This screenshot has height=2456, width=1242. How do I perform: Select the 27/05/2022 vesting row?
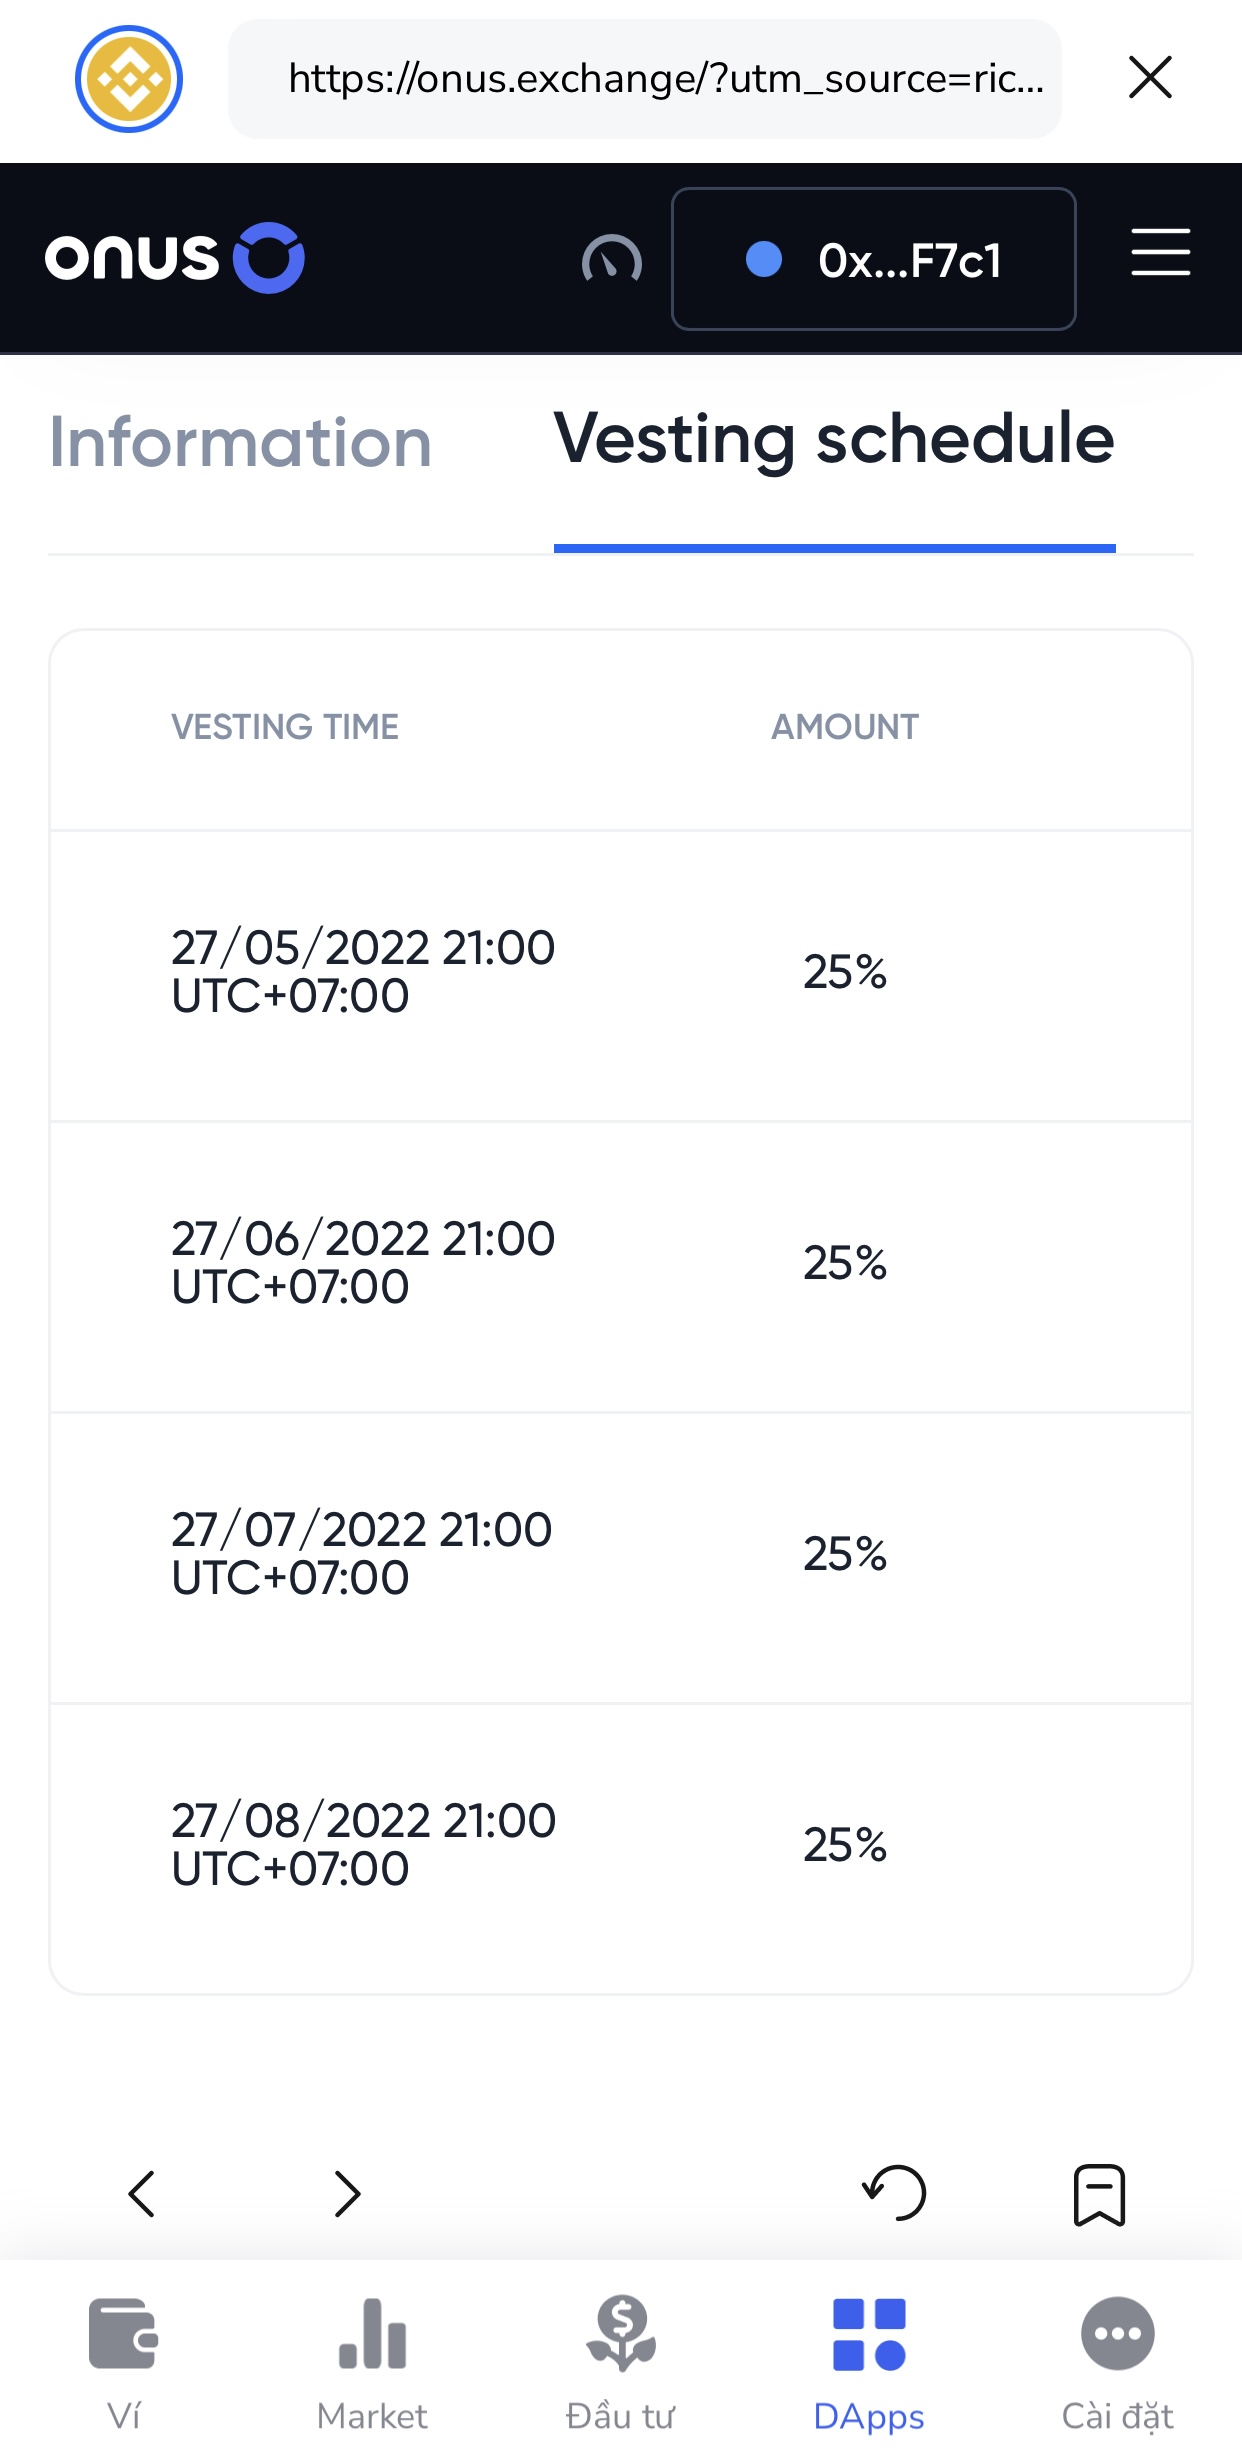point(620,972)
